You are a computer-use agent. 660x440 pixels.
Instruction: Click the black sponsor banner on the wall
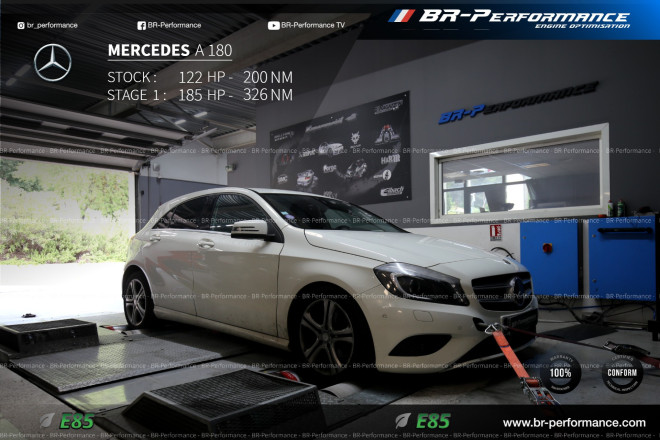tap(340, 150)
